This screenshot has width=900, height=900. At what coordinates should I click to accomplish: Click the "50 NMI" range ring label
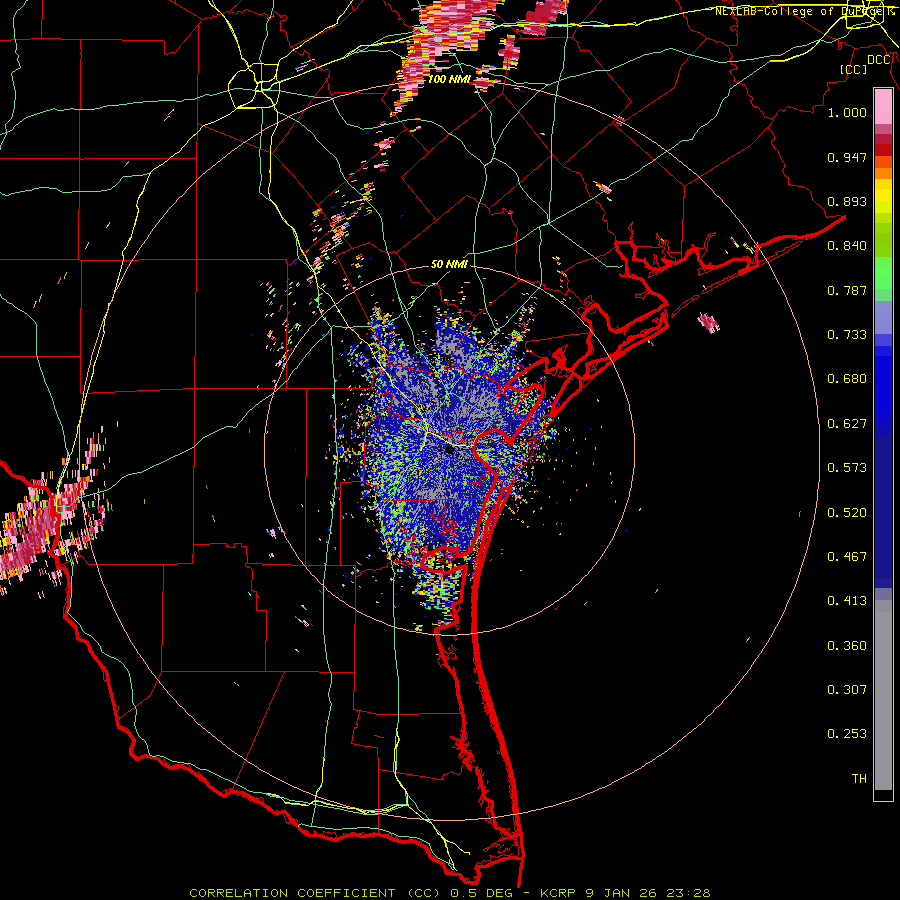(x=449, y=264)
